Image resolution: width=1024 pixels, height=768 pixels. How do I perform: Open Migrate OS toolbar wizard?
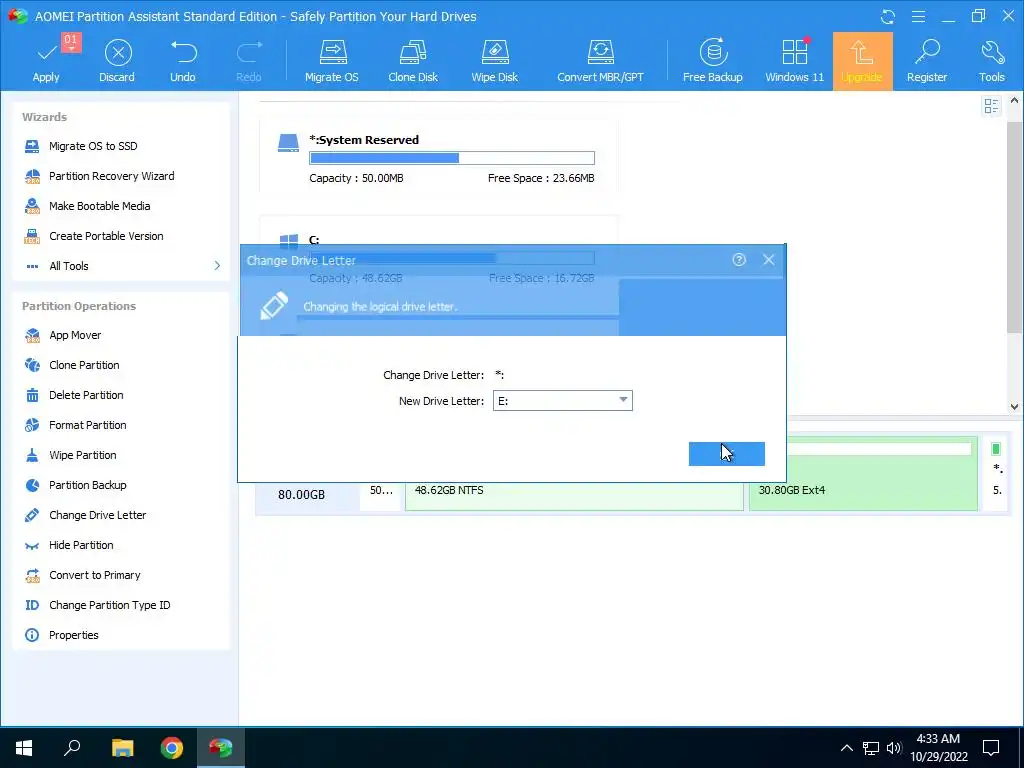point(332,60)
